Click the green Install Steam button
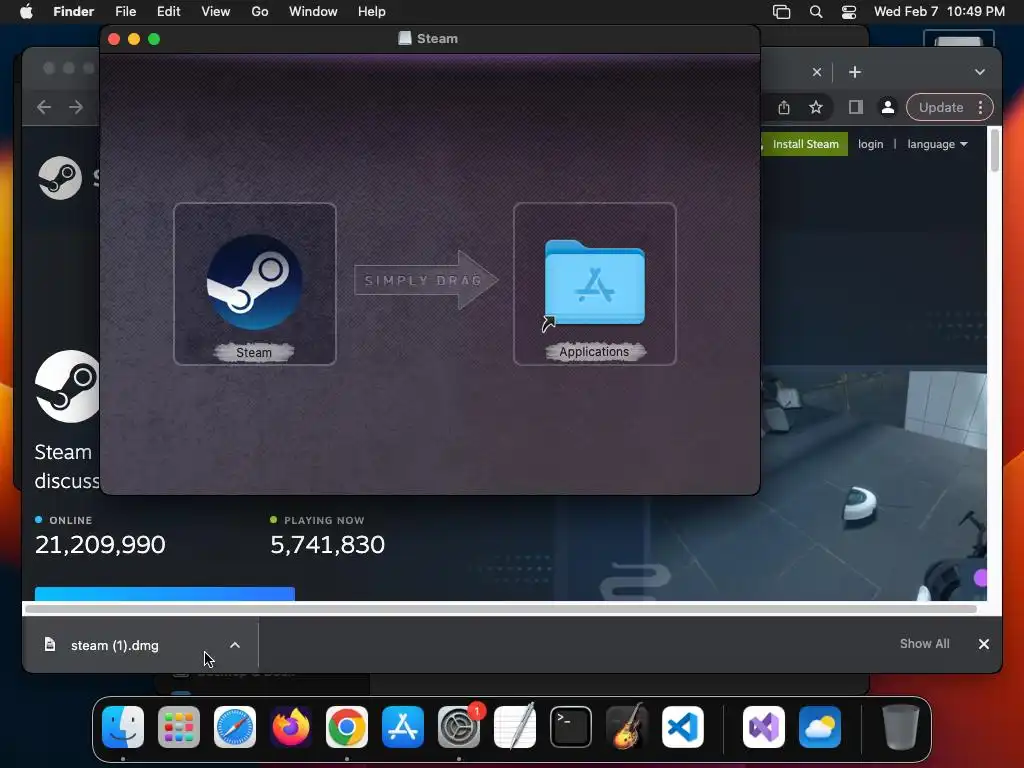Image resolution: width=1024 pixels, height=768 pixels. pyautogui.click(x=805, y=144)
